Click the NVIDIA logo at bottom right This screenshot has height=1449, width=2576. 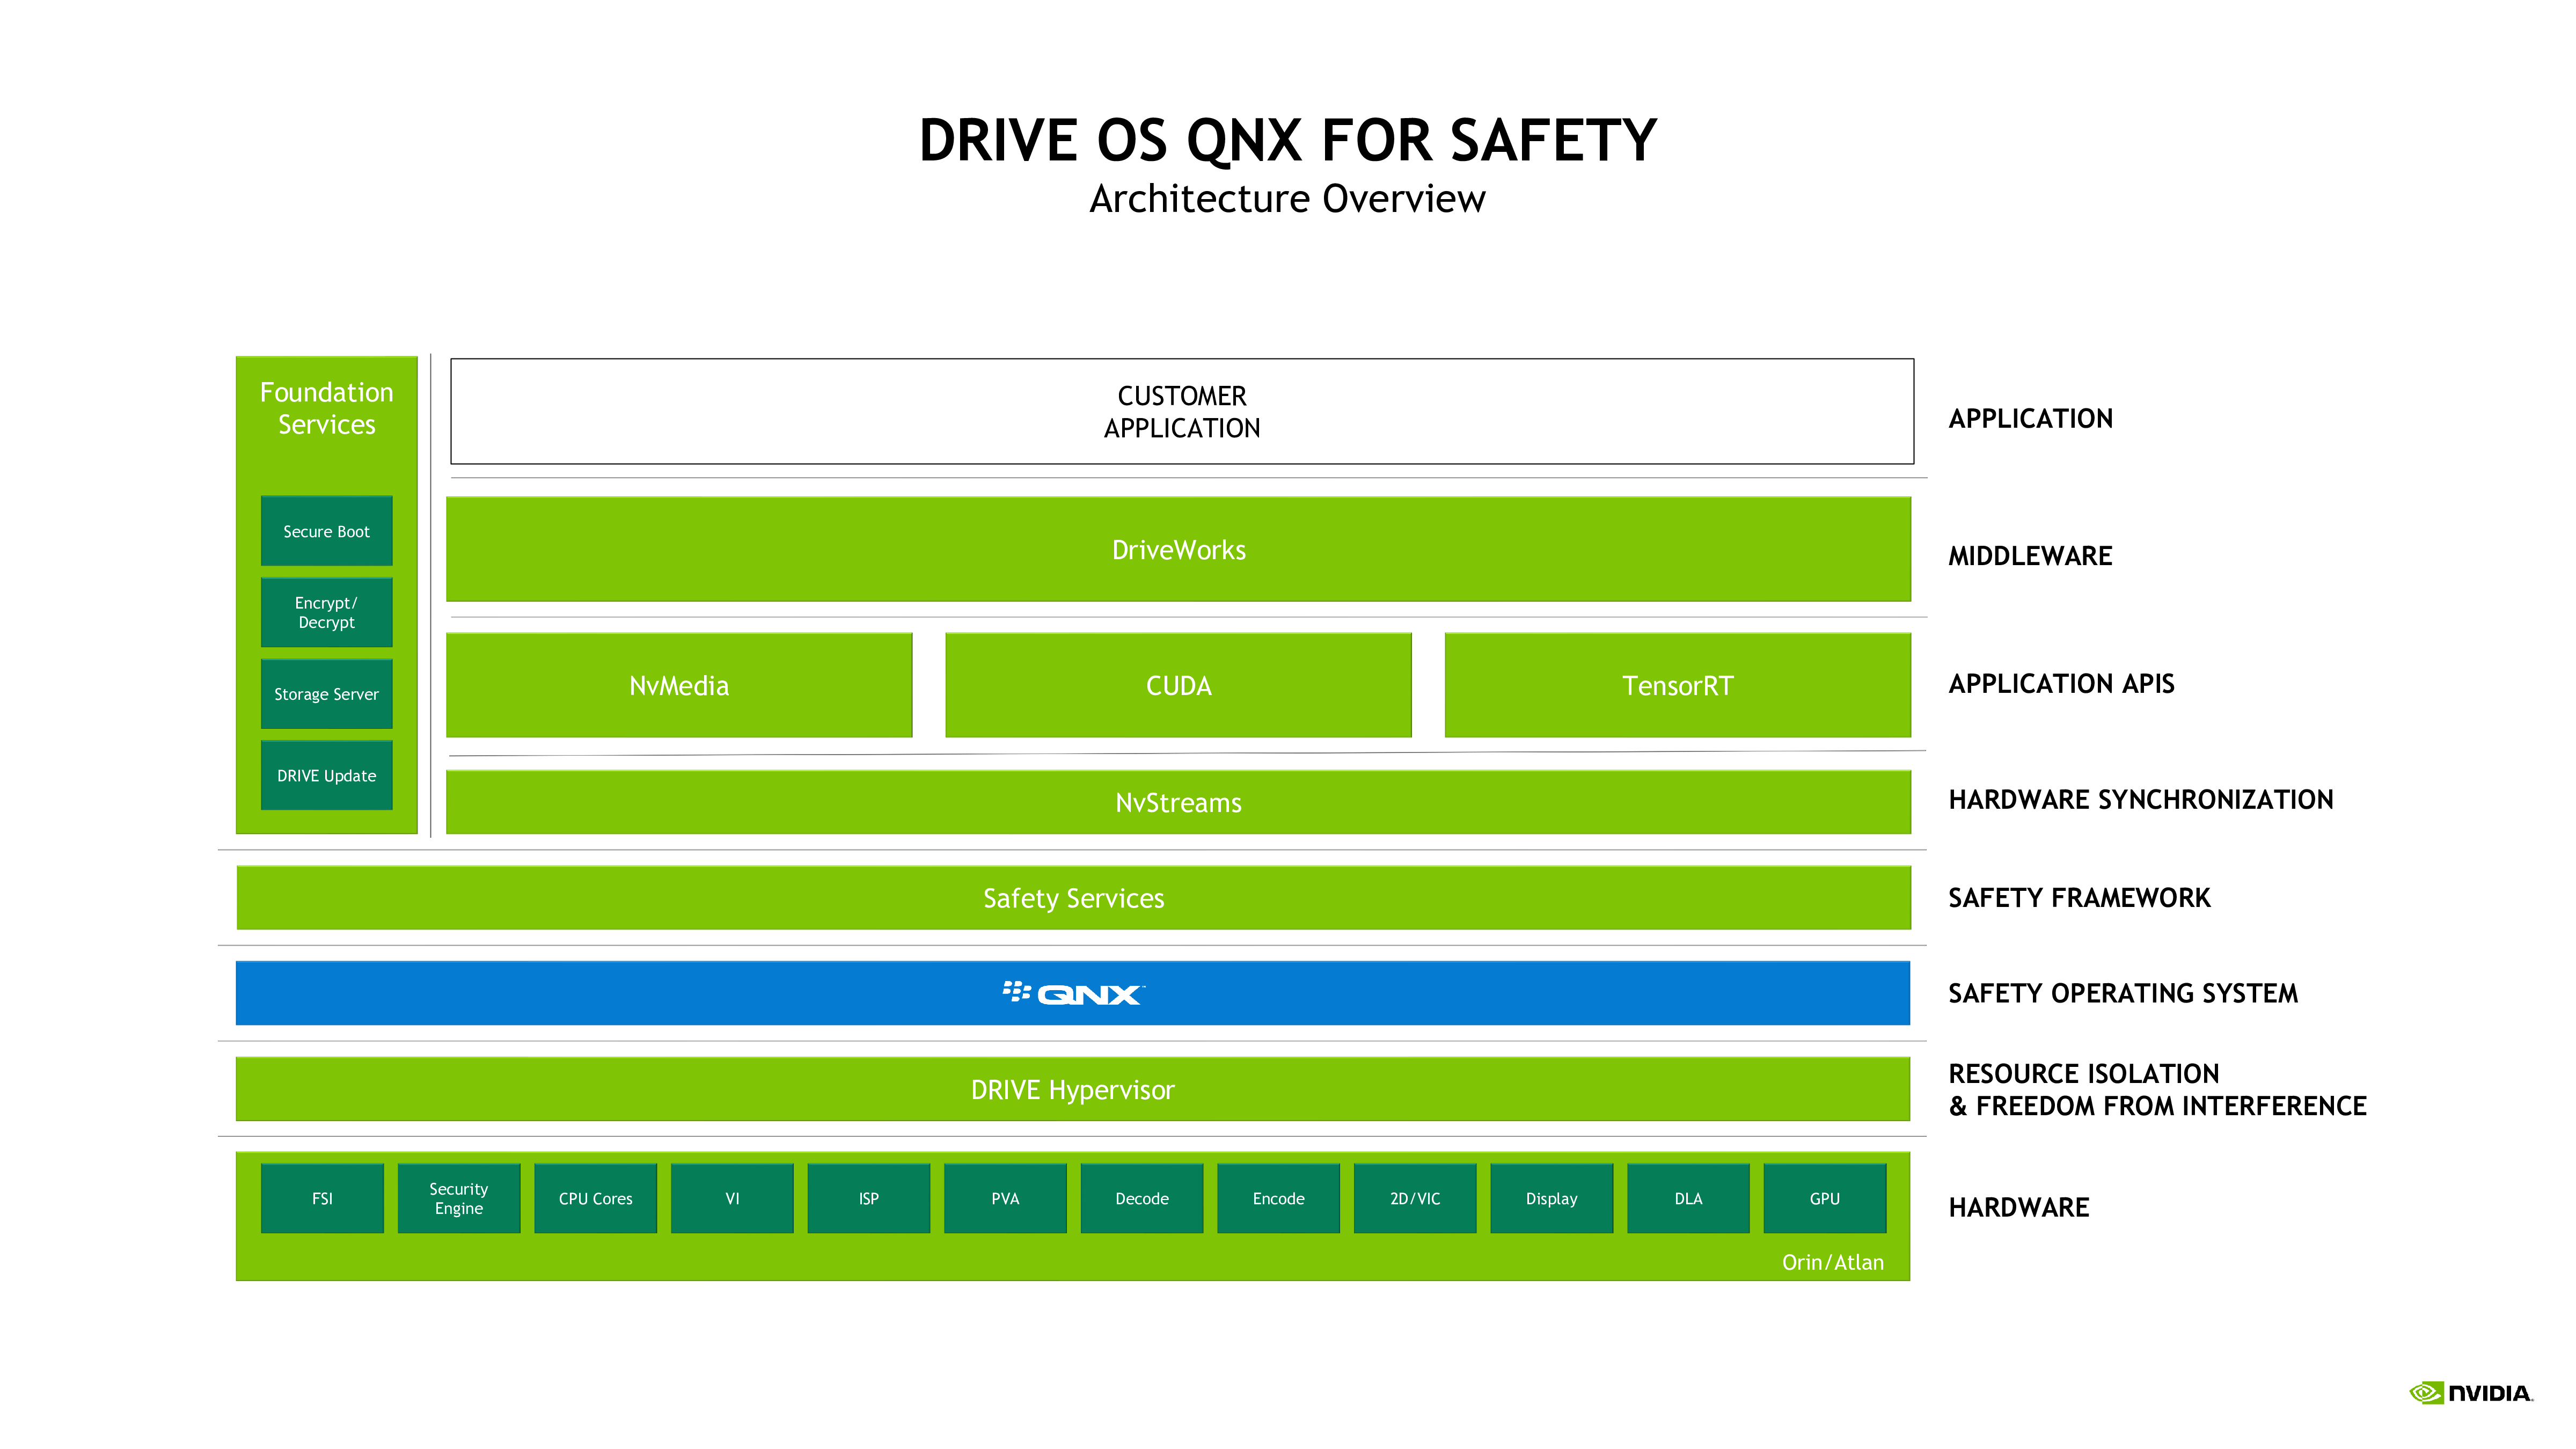[x=2471, y=1393]
